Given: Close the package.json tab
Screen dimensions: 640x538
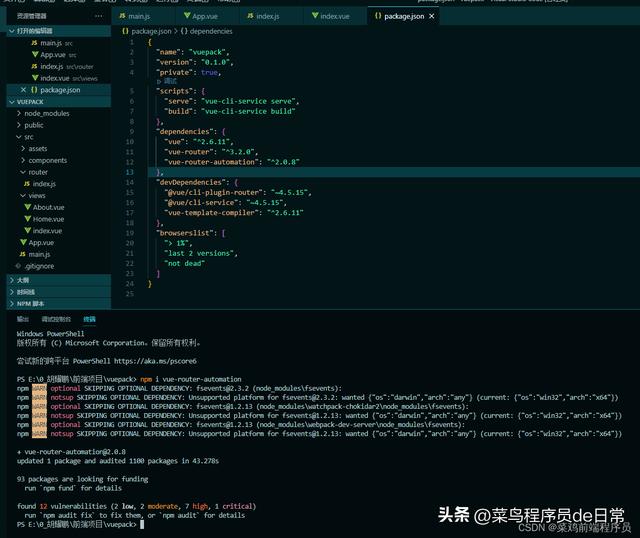Looking at the screenshot, I should point(431,16).
